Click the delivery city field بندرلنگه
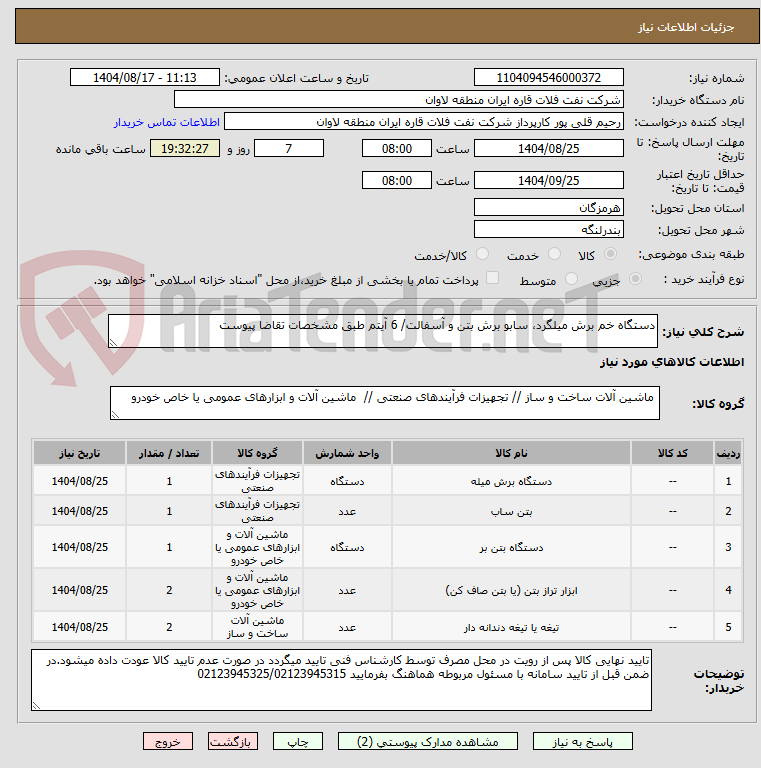The height and width of the screenshot is (768, 761). click(548, 229)
